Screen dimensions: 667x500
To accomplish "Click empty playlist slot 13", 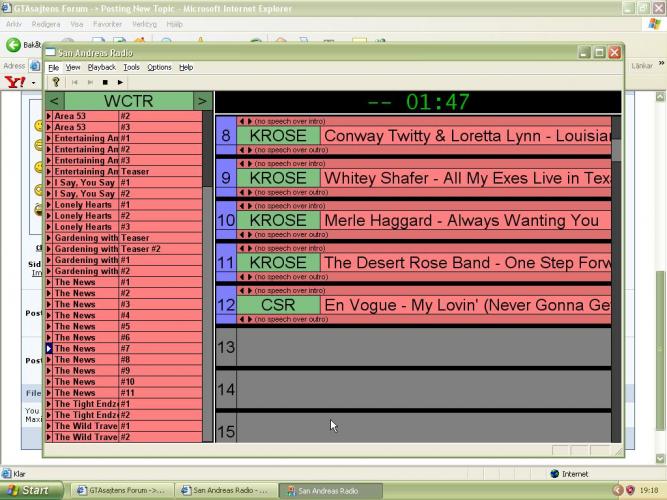I will click(420, 347).
